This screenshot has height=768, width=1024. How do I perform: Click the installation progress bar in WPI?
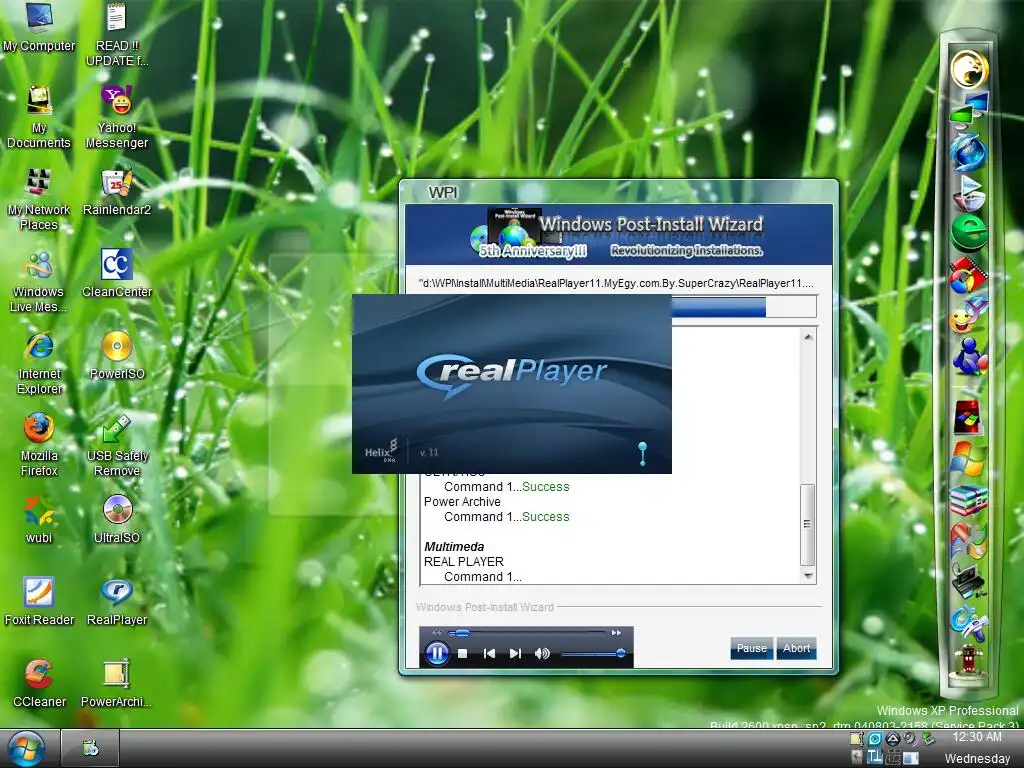point(743,306)
